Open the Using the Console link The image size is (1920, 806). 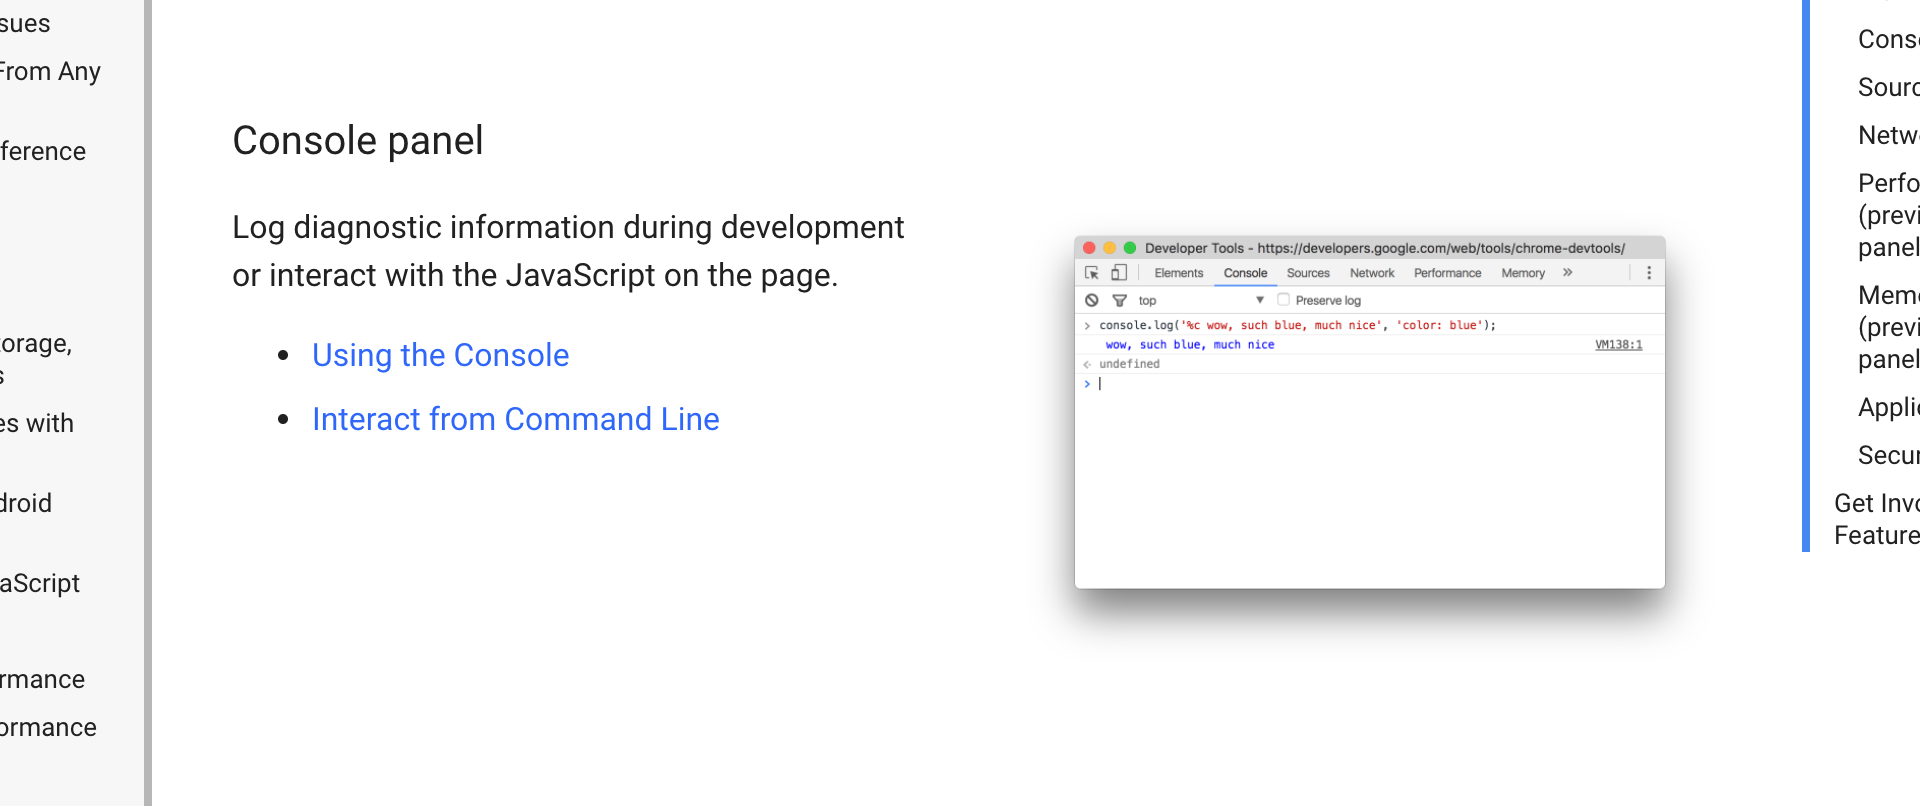click(x=440, y=355)
